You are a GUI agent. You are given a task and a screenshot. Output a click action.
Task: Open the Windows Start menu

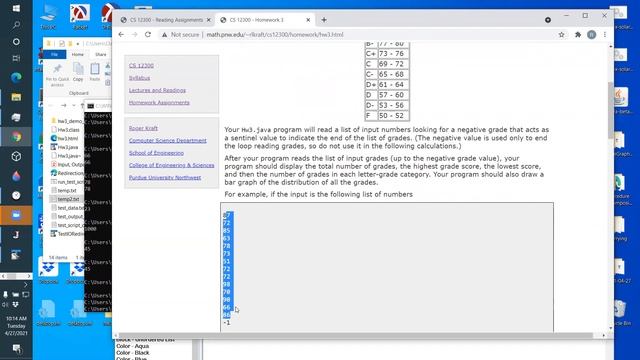tap(16, 8)
